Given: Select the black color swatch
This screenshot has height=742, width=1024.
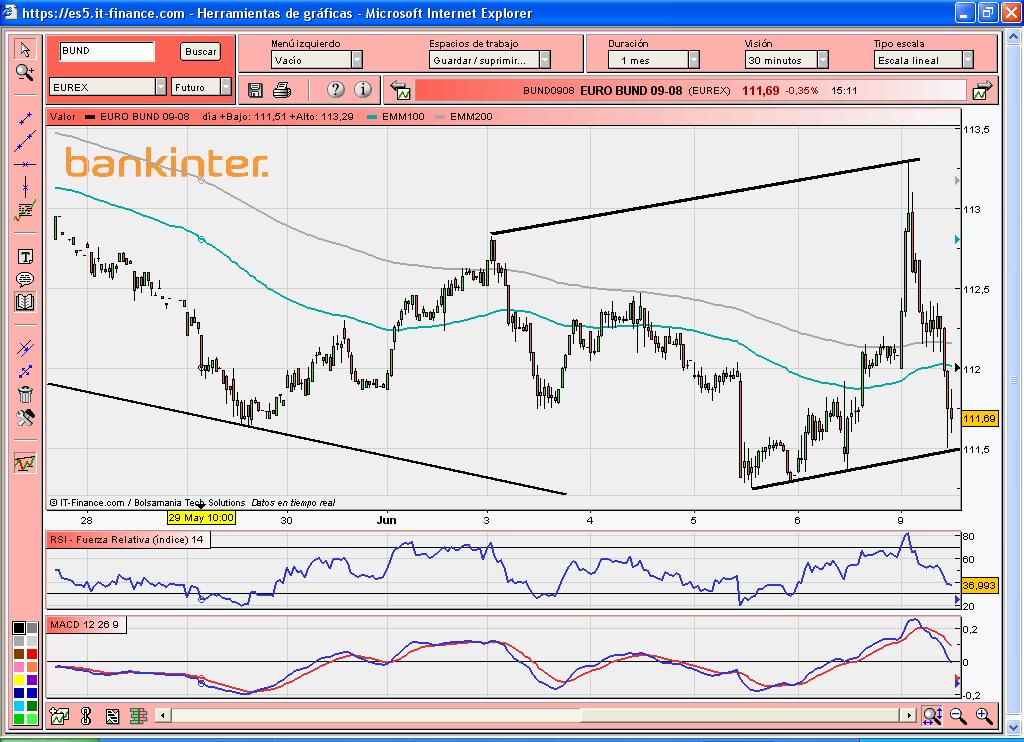Looking at the screenshot, I should 19,628.
